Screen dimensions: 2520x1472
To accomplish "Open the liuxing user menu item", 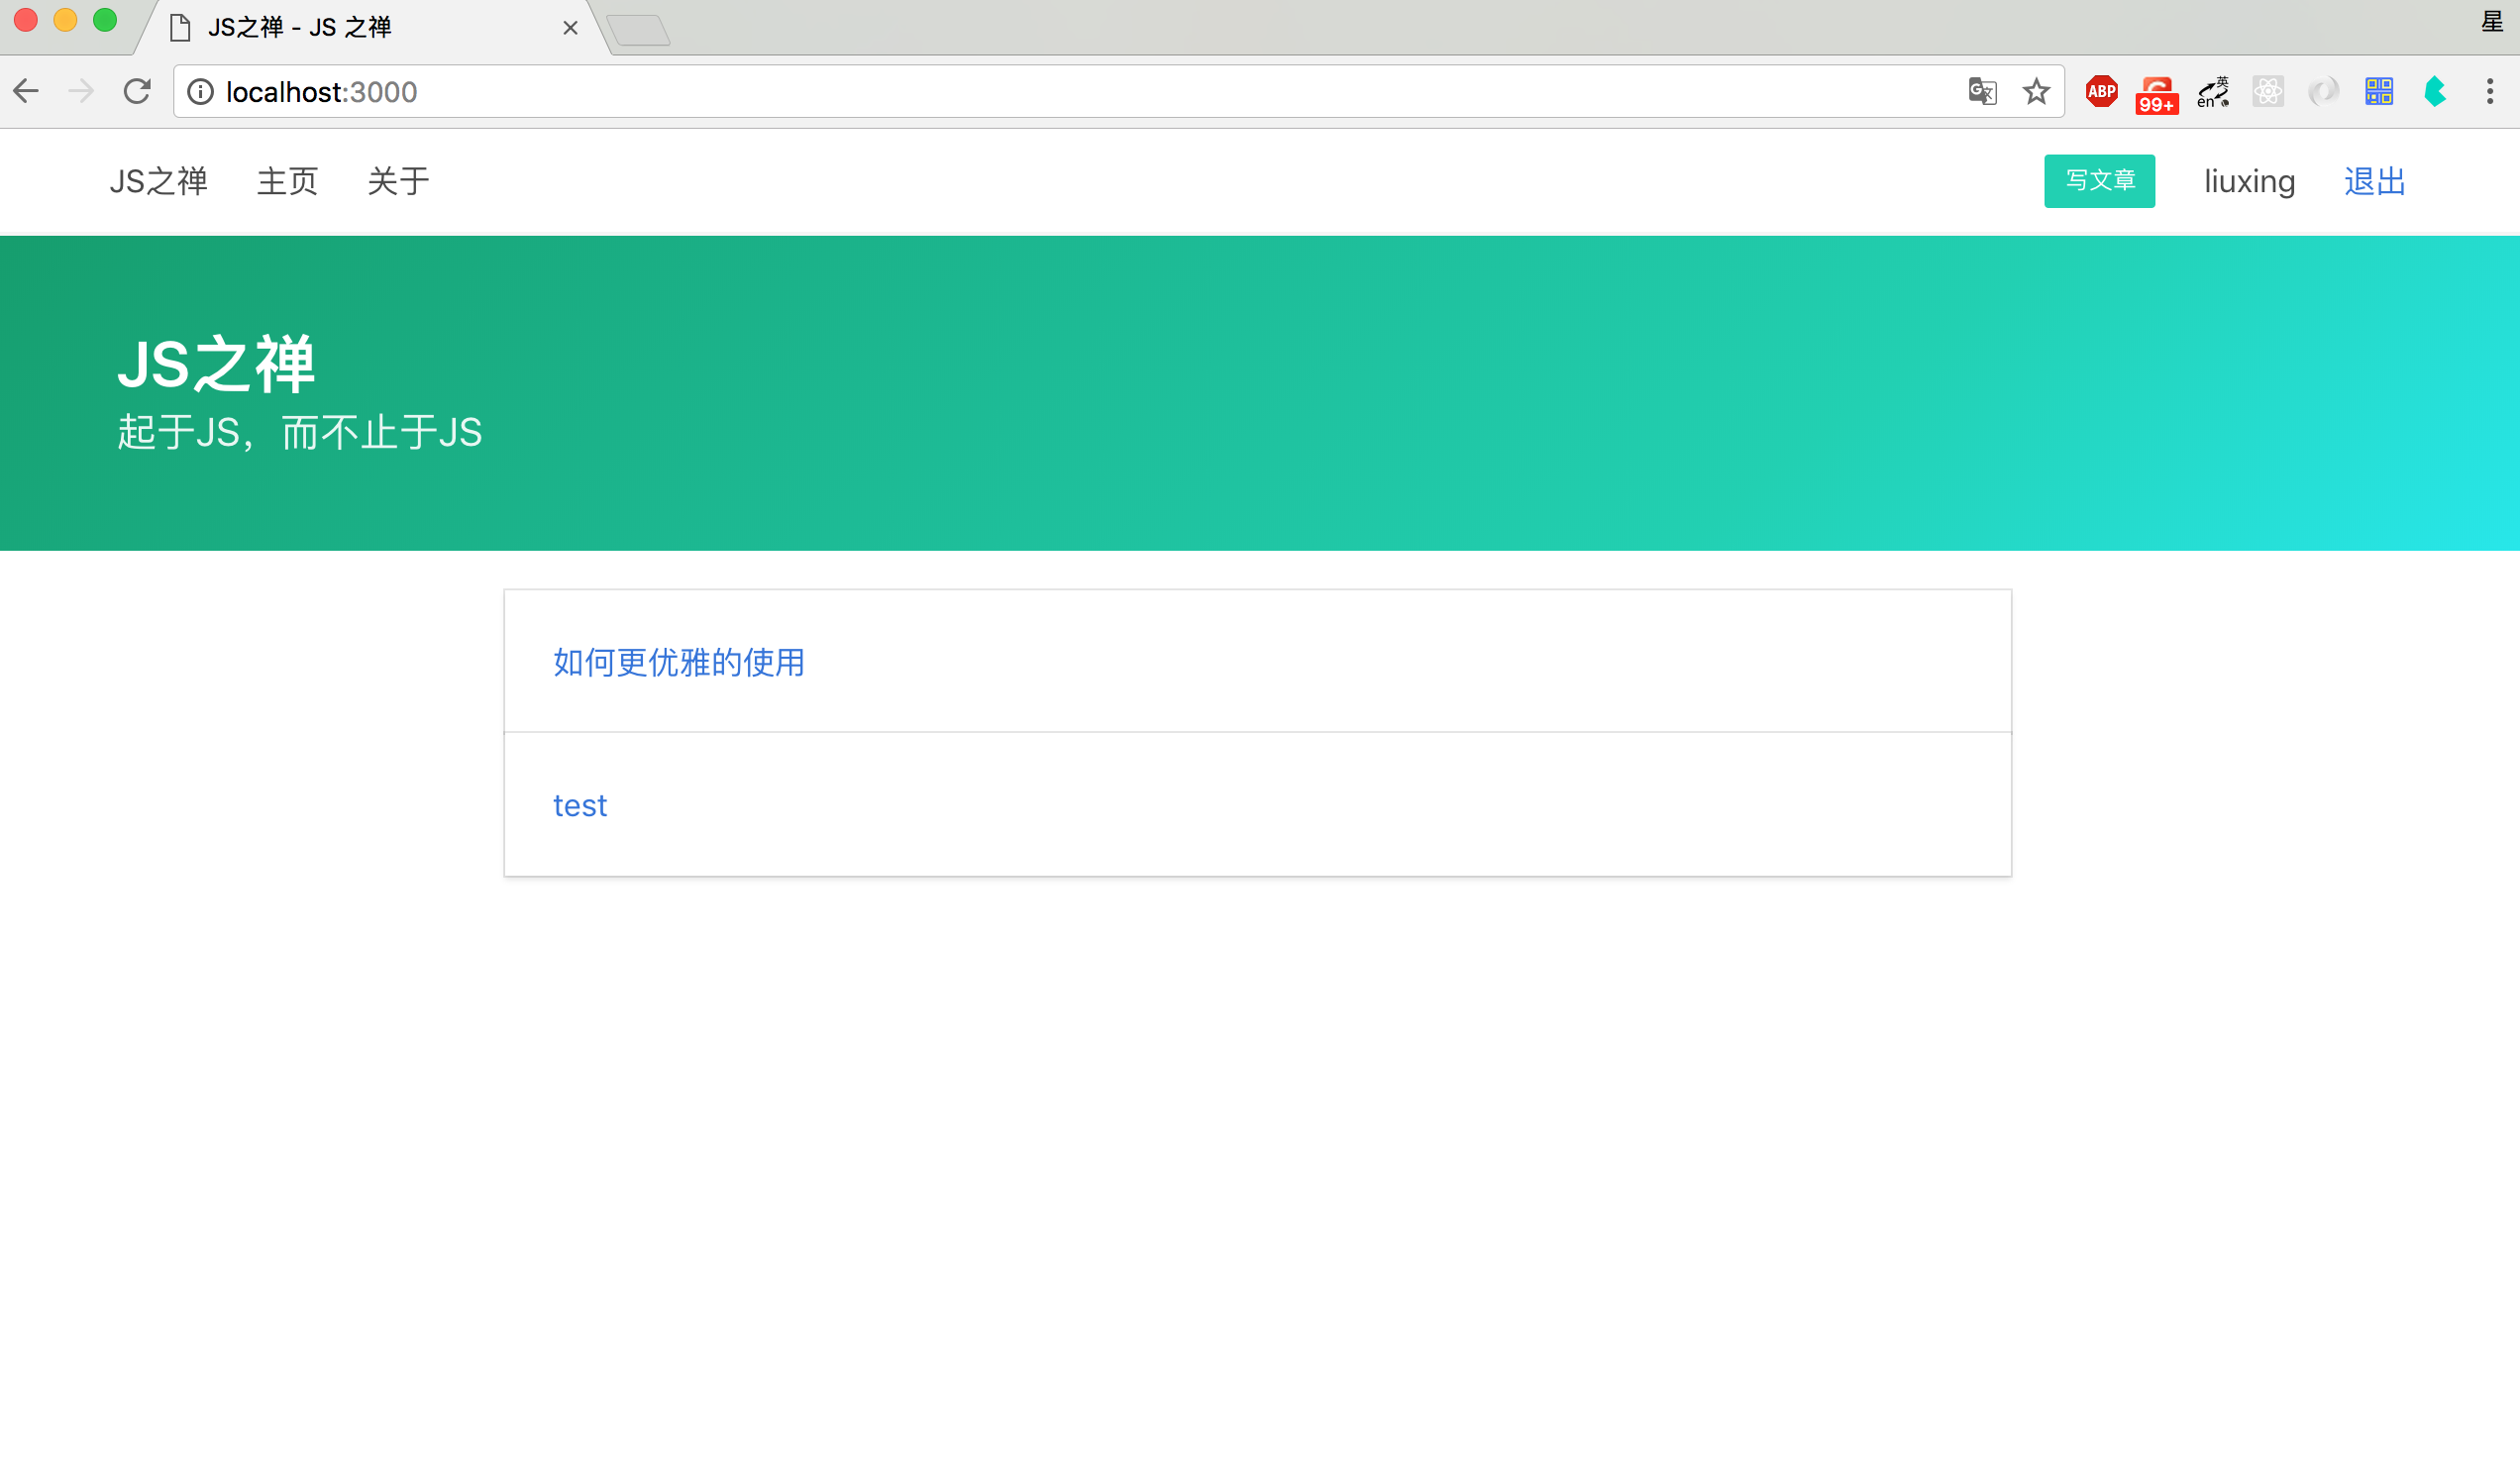I will tap(2249, 181).
